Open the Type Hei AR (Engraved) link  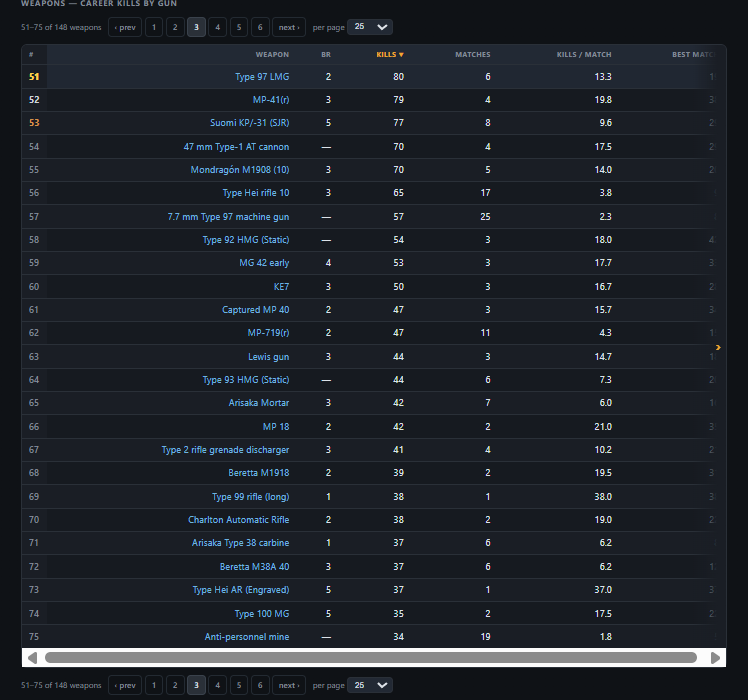(x=240, y=589)
